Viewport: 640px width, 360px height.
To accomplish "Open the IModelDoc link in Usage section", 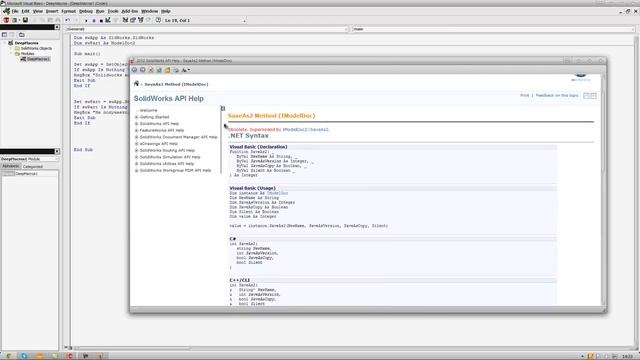I will click(278, 193).
